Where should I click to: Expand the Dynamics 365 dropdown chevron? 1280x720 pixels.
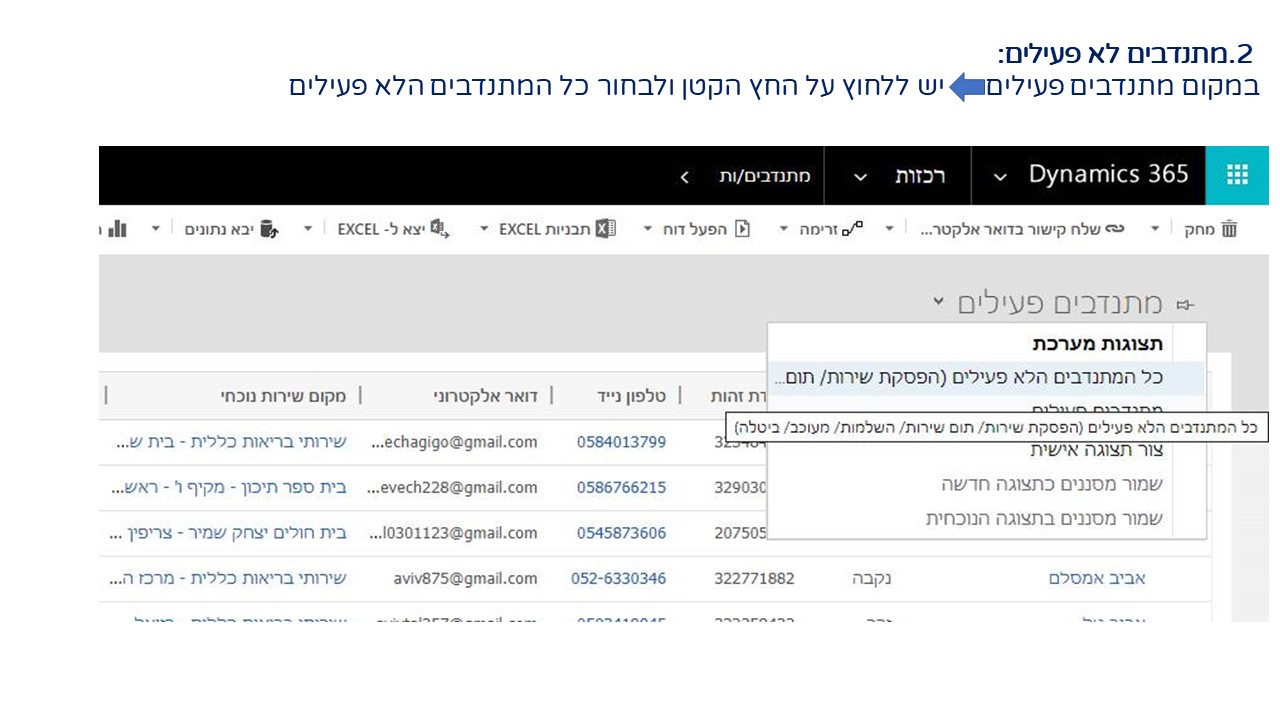coord(1000,177)
